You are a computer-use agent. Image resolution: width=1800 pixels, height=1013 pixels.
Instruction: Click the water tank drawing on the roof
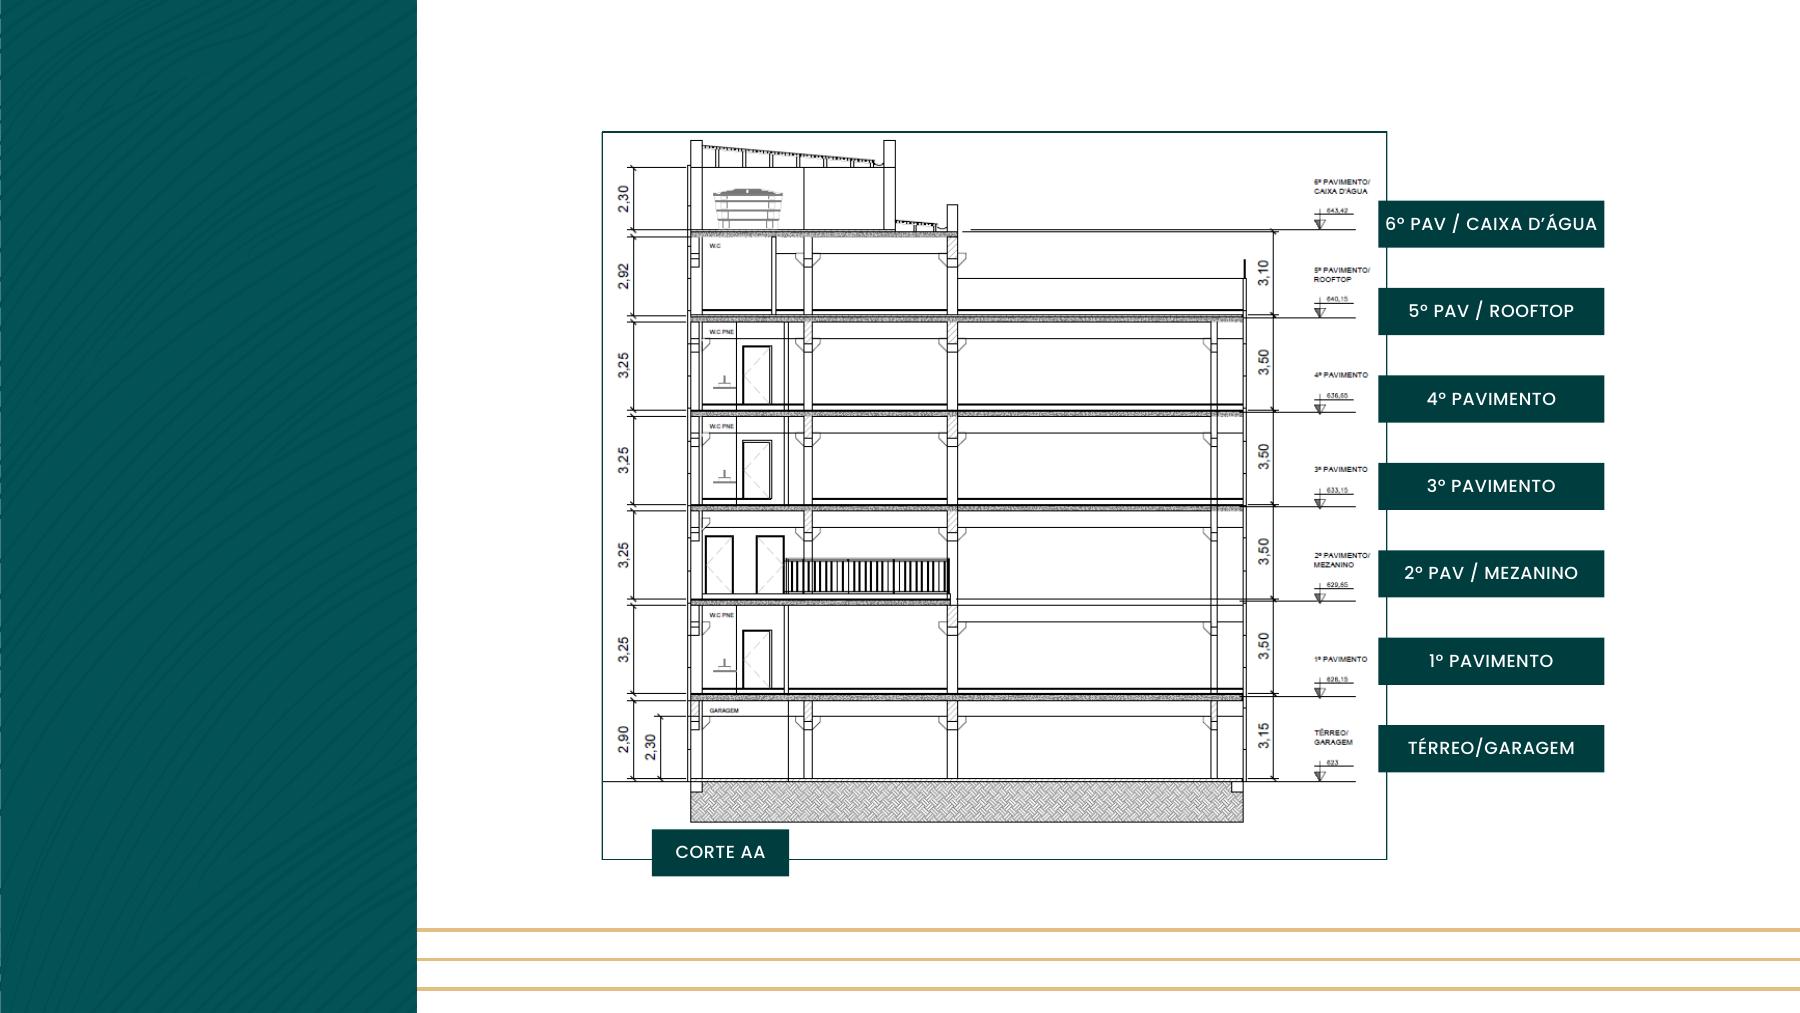747,208
